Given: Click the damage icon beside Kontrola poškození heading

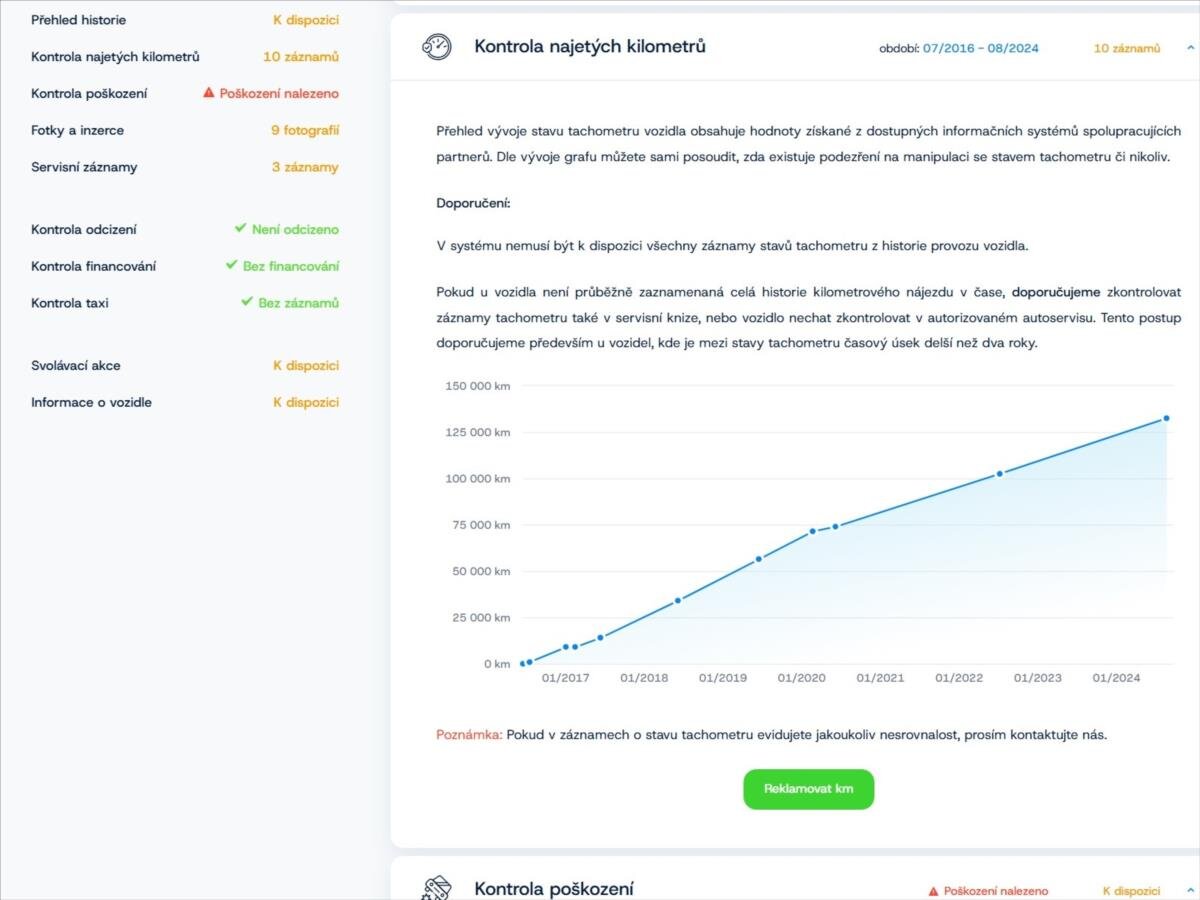Looking at the screenshot, I should [436, 888].
